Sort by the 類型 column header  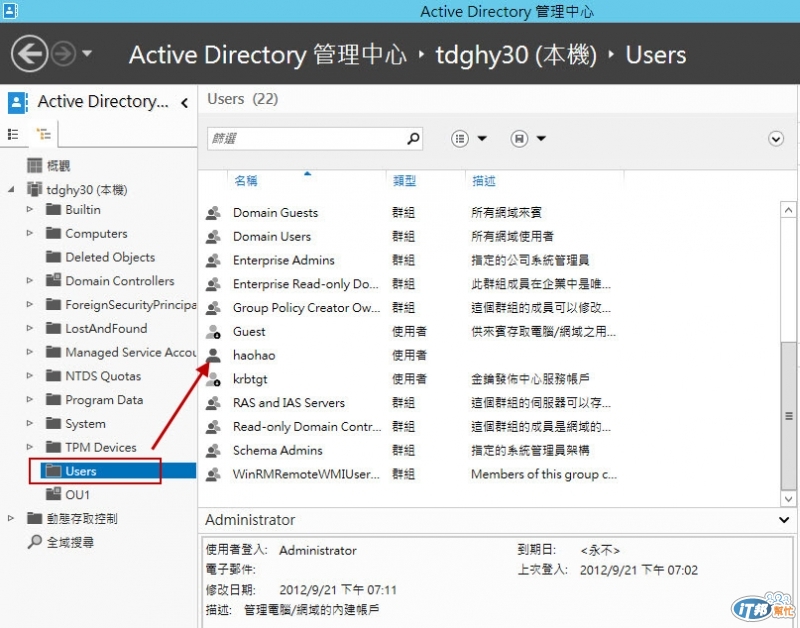tap(405, 181)
